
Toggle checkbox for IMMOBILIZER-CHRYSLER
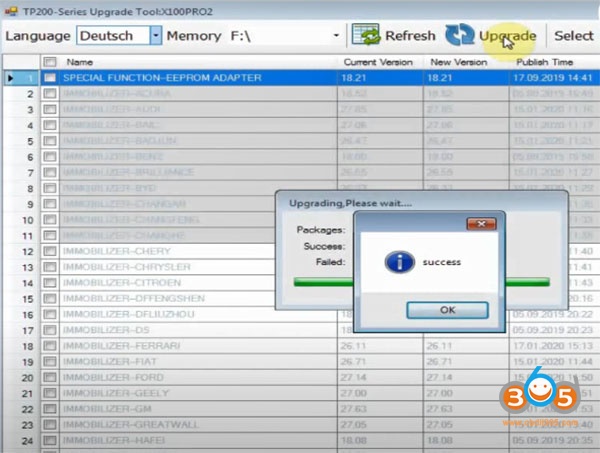click(x=50, y=267)
